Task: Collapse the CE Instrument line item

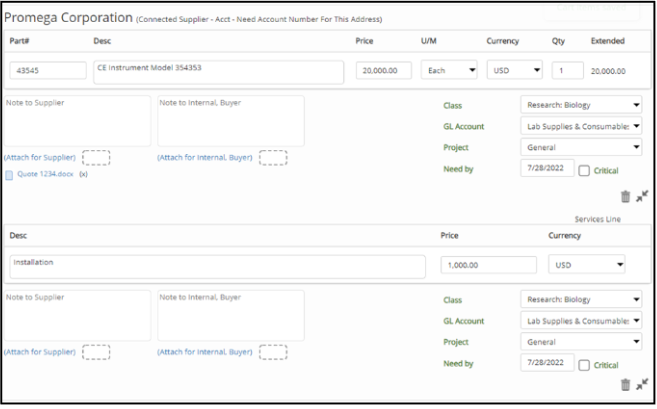Action: pos(642,196)
